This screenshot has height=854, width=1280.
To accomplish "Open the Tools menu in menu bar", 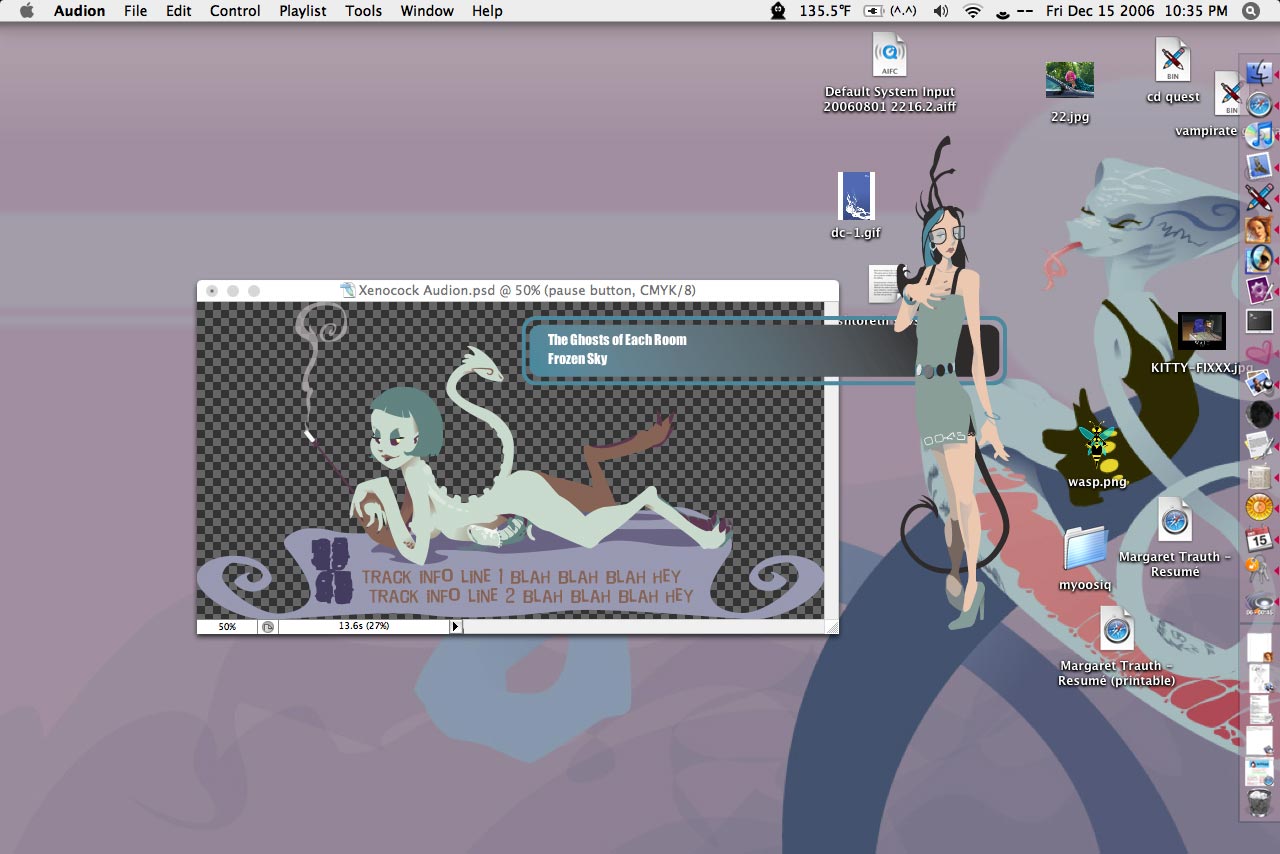I will 363,11.
